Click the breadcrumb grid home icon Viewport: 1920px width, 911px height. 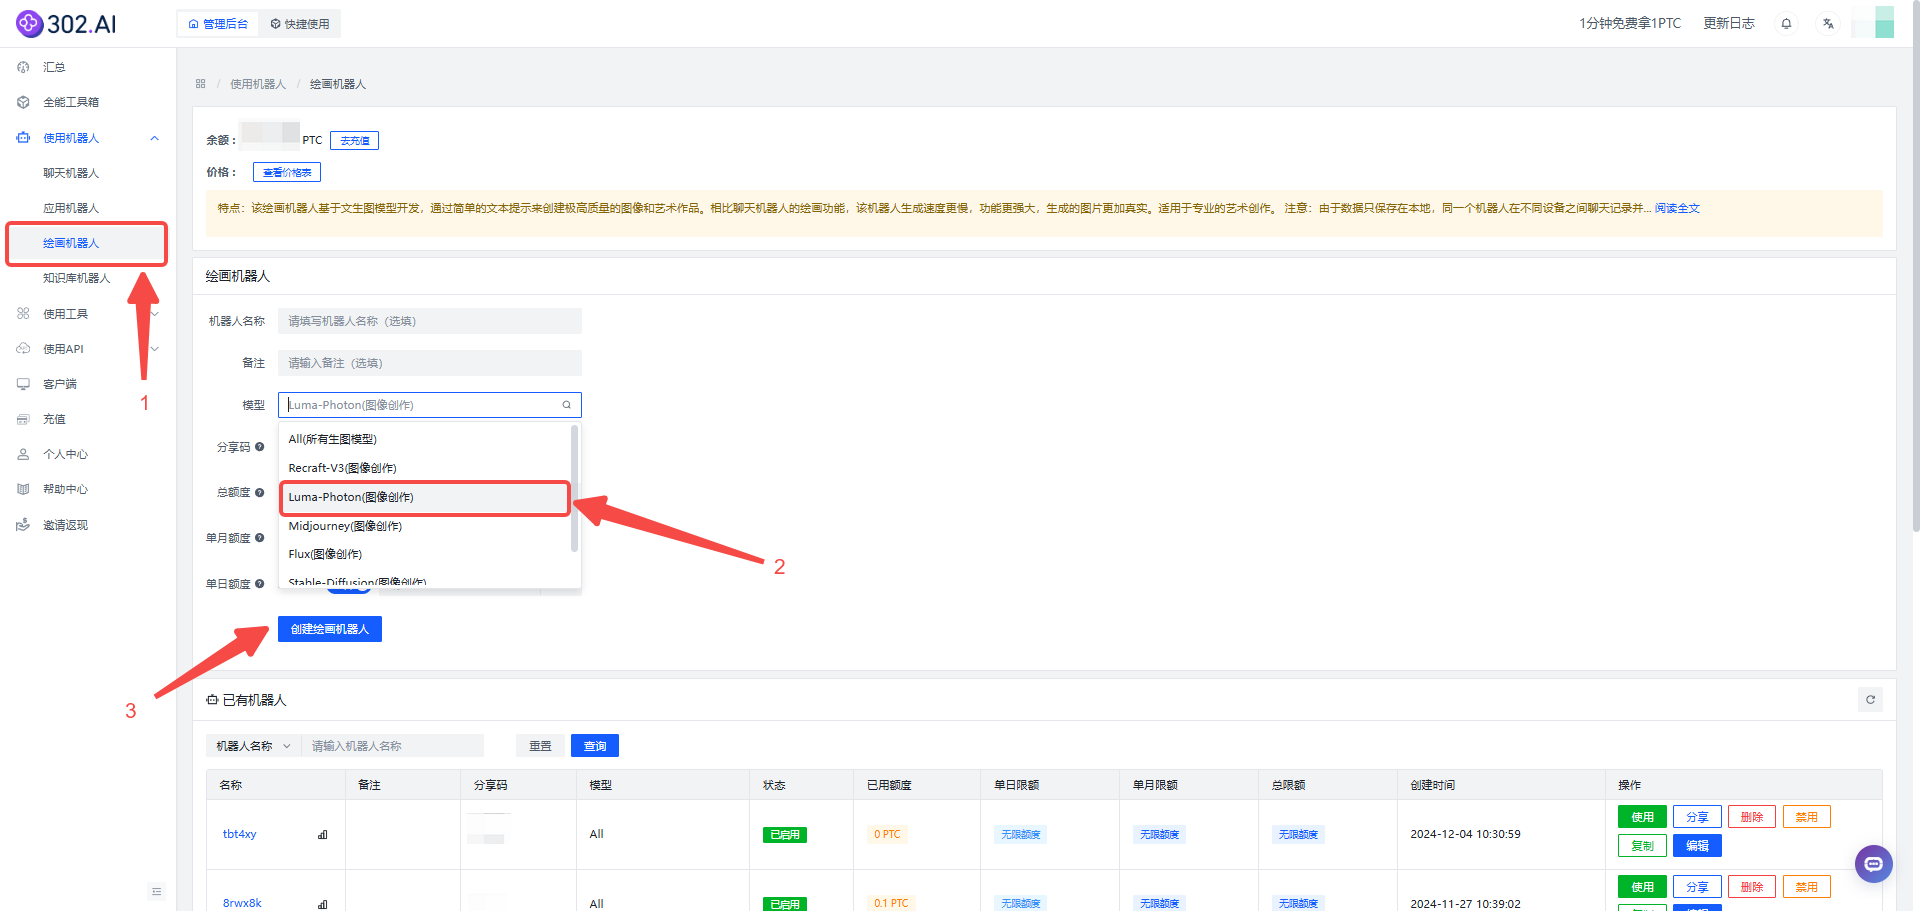point(201,84)
